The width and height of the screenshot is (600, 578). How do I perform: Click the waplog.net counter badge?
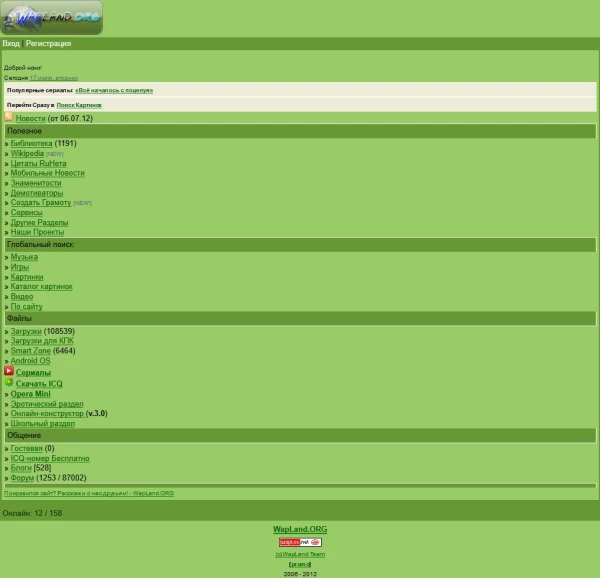point(300,542)
